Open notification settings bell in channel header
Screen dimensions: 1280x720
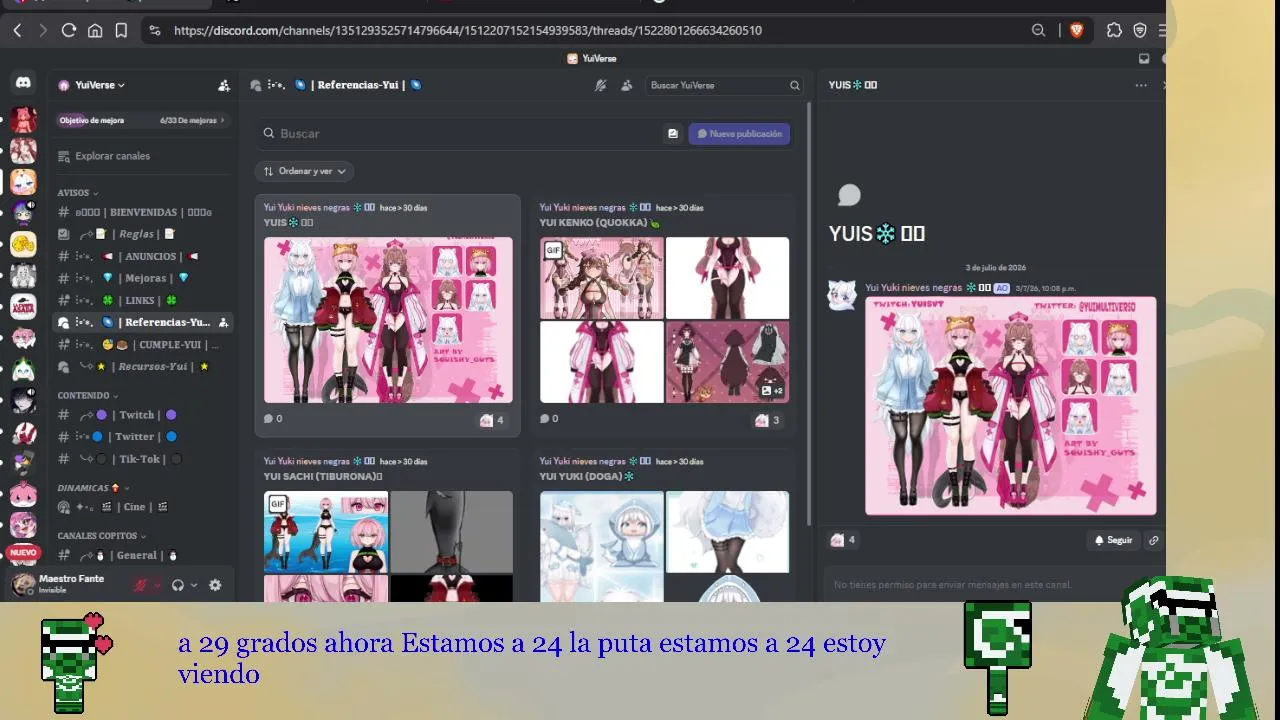coord(600,85)
